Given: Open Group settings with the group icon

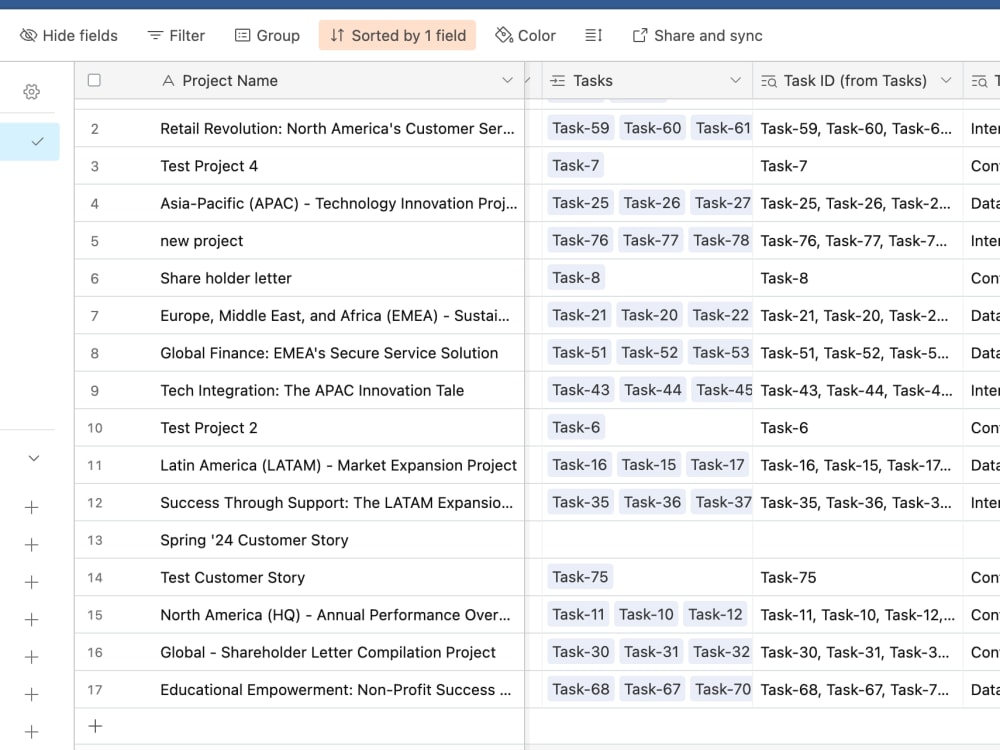Looking at the screenshot, I should (241, 35).
